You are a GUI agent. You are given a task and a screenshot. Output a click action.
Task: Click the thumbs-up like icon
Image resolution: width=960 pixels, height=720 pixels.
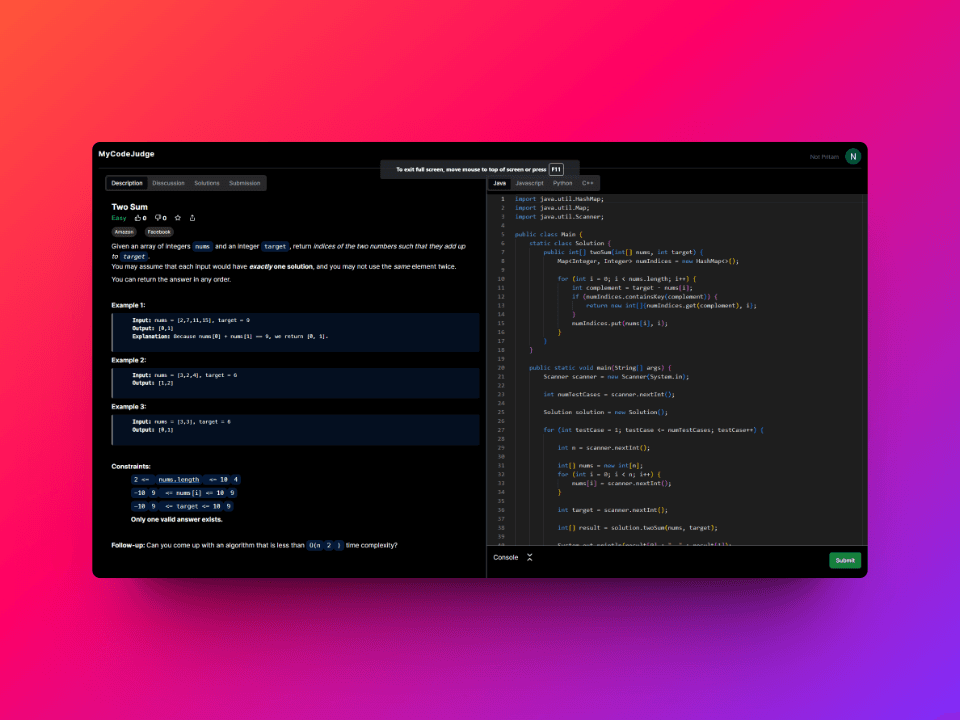tap(138, 218)
